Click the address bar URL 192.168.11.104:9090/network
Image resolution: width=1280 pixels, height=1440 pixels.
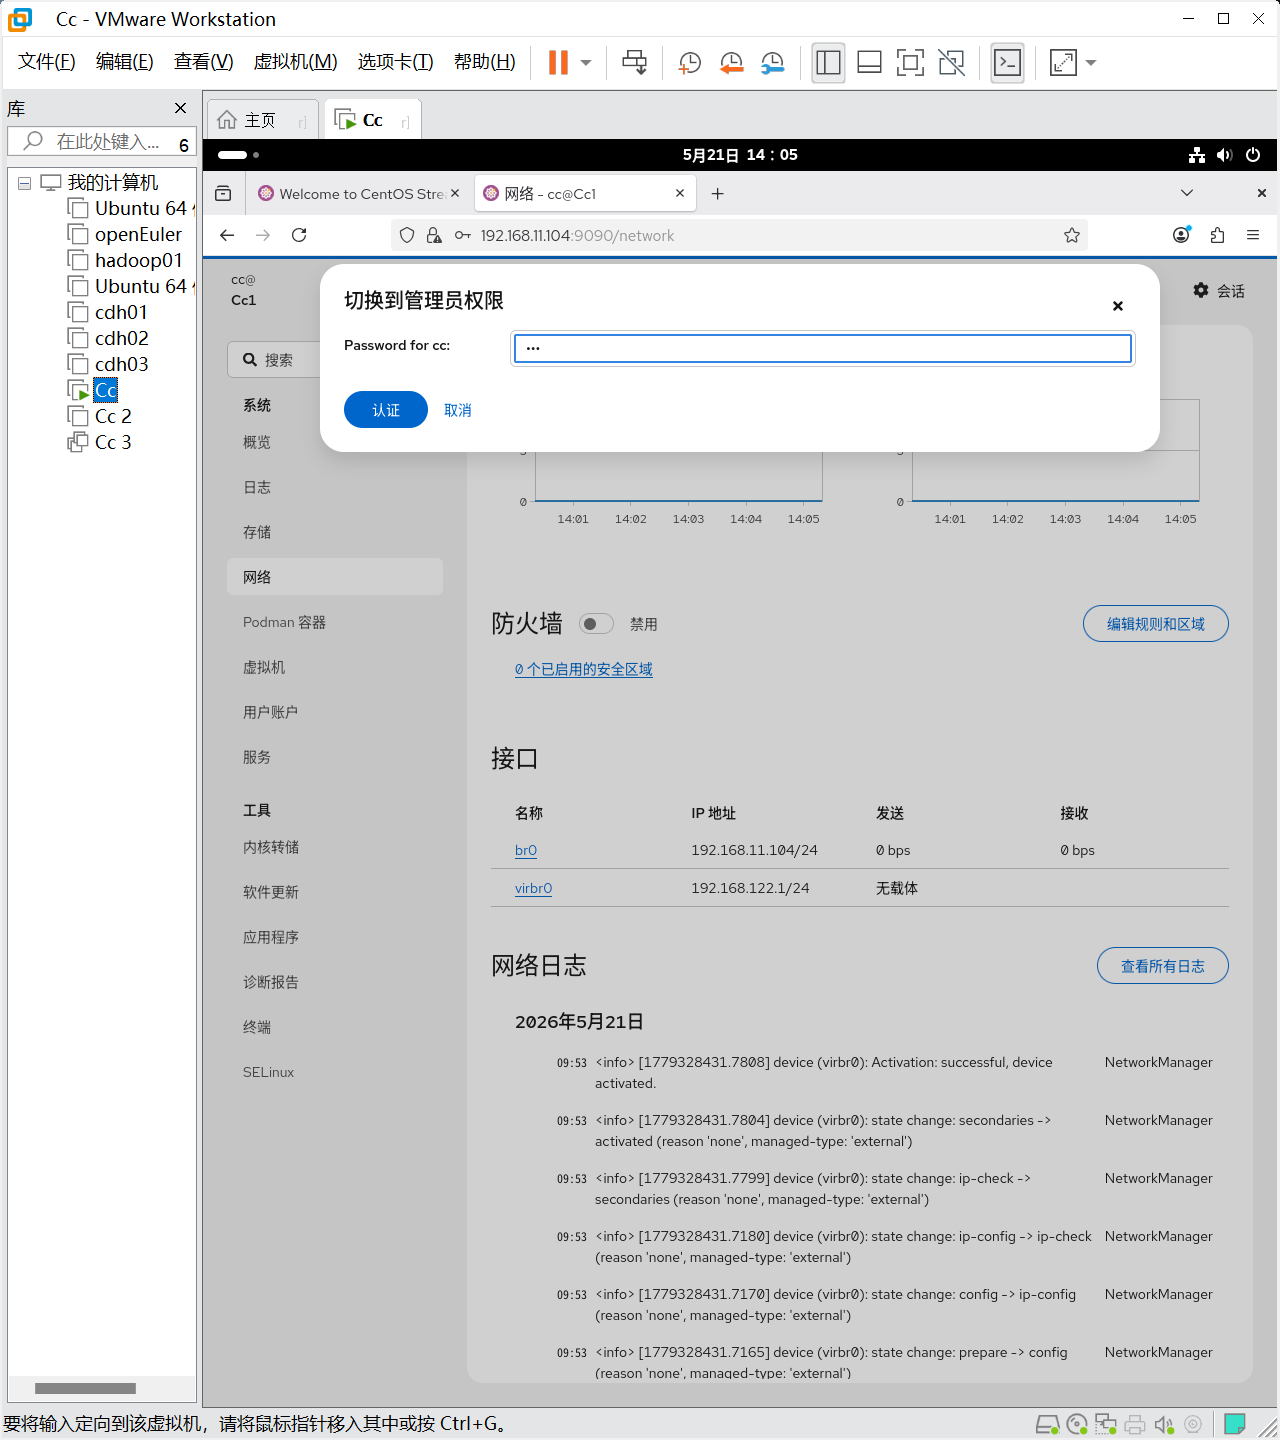pyautogui.click(x=577, y=236)
